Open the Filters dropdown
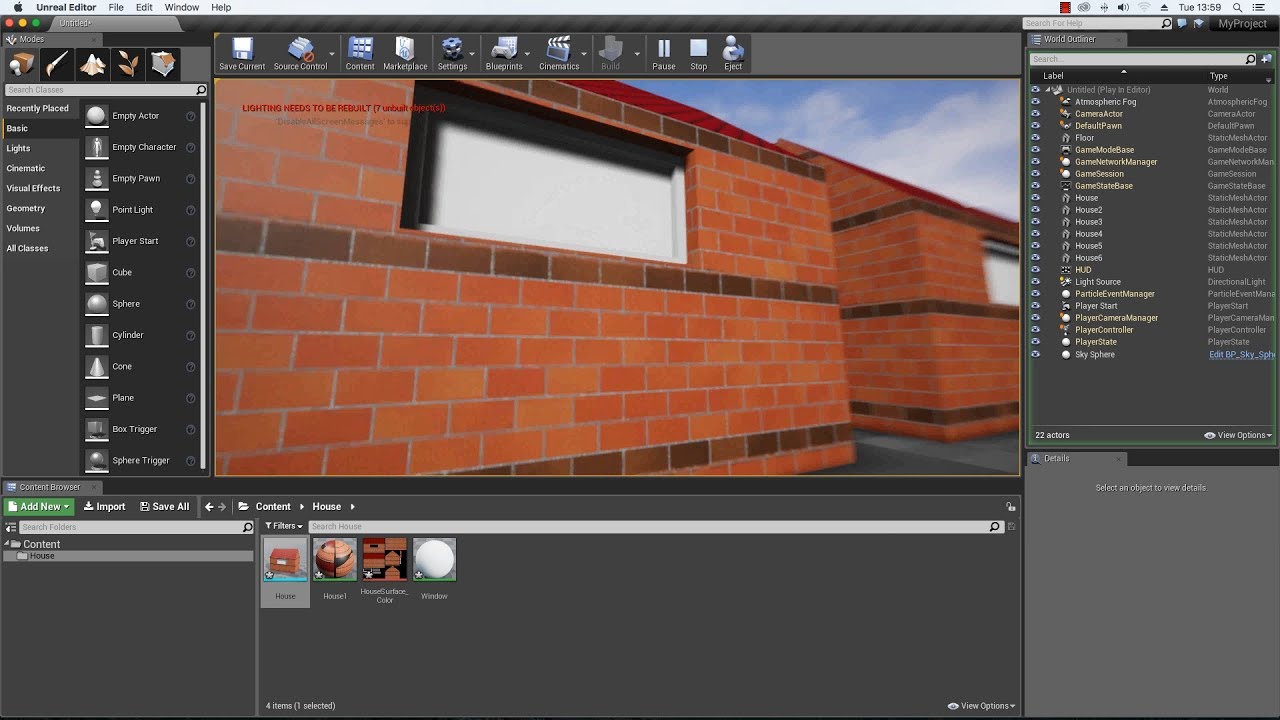Image resolution: width=1280 pixels, height=720 pixels. pos(283,526)
